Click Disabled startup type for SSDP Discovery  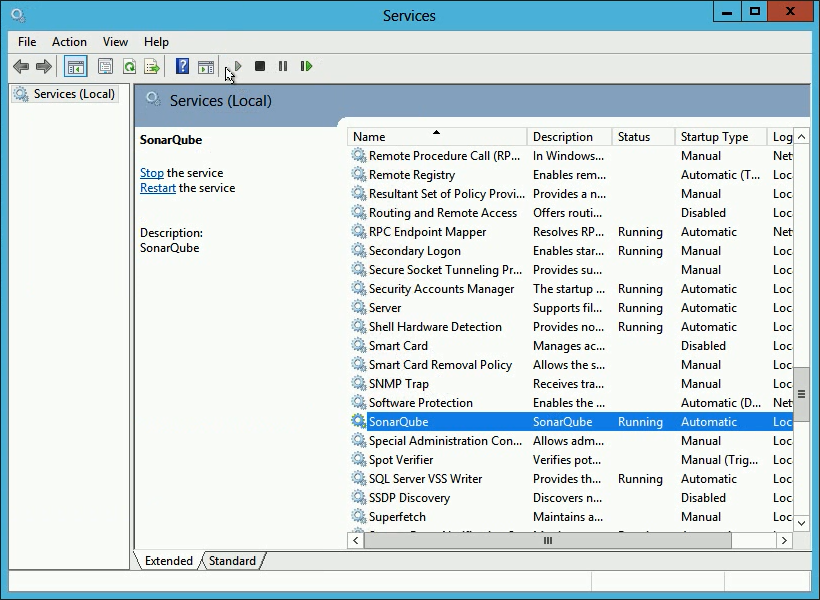[703, 497]
